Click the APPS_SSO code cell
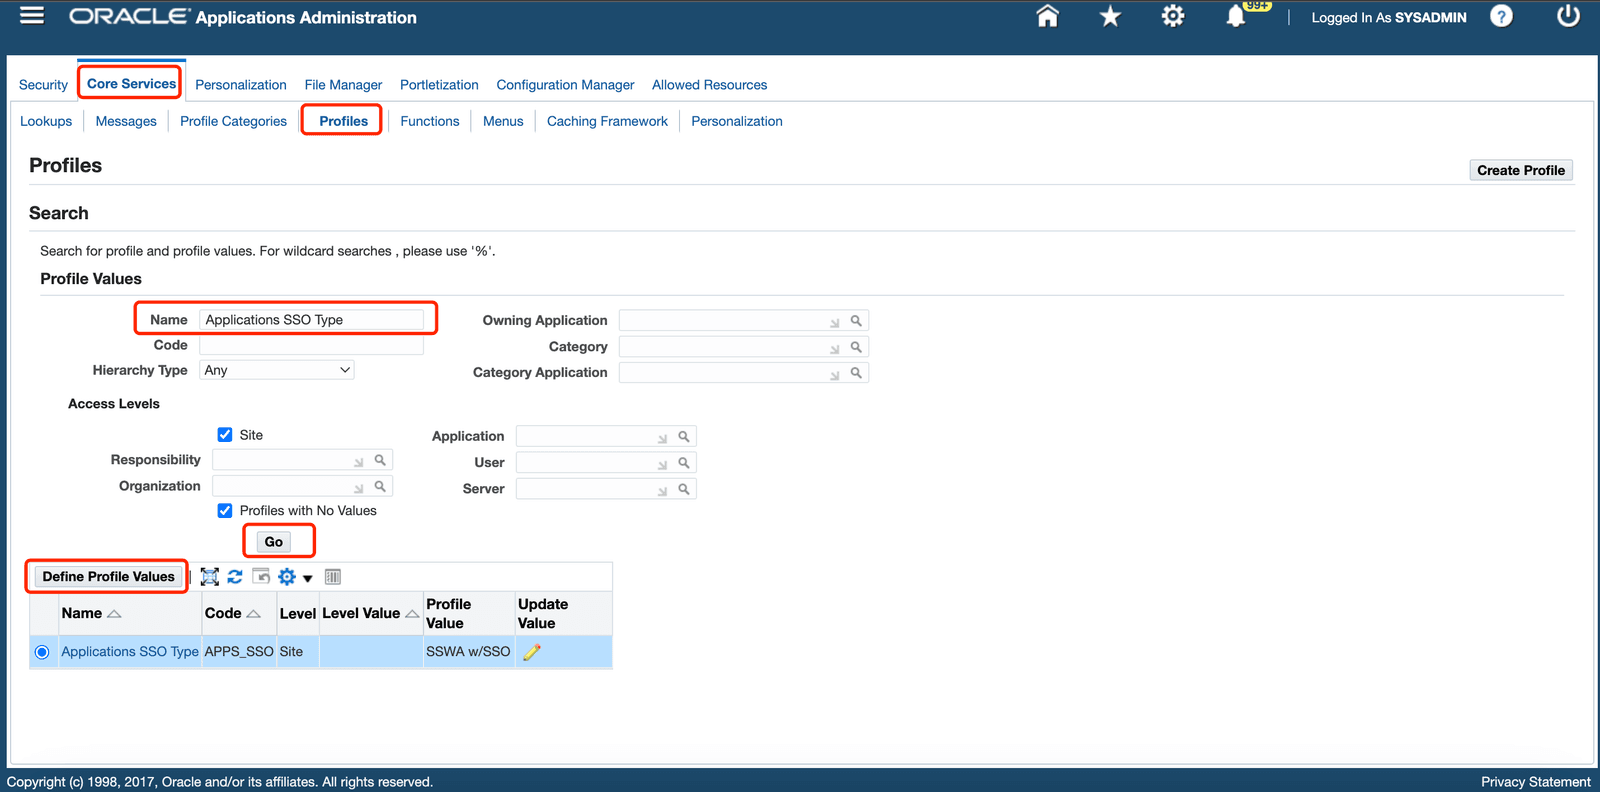 pyautogui.click(x=239, y=652)
